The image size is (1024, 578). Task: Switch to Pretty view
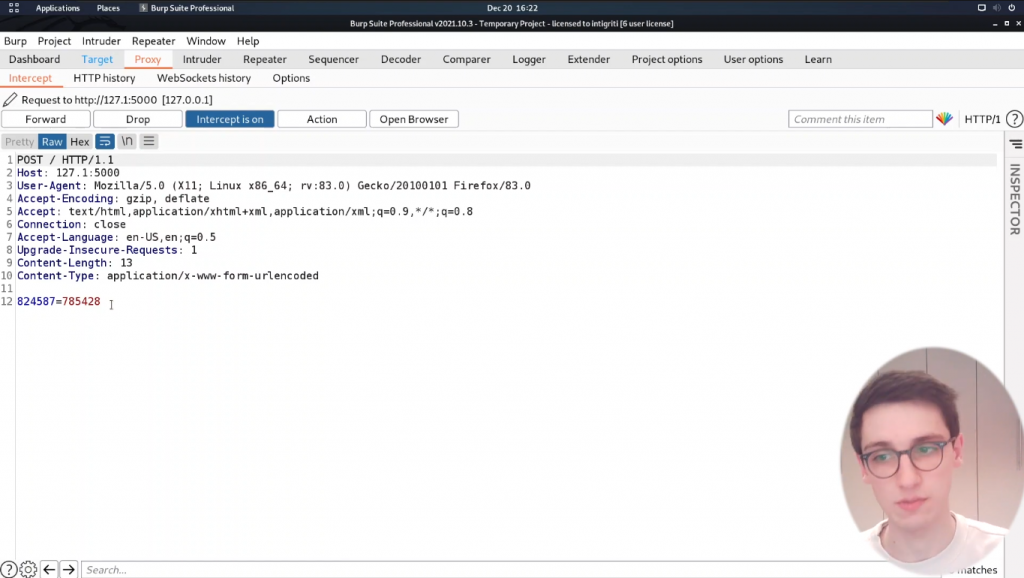tap(20, 142)
